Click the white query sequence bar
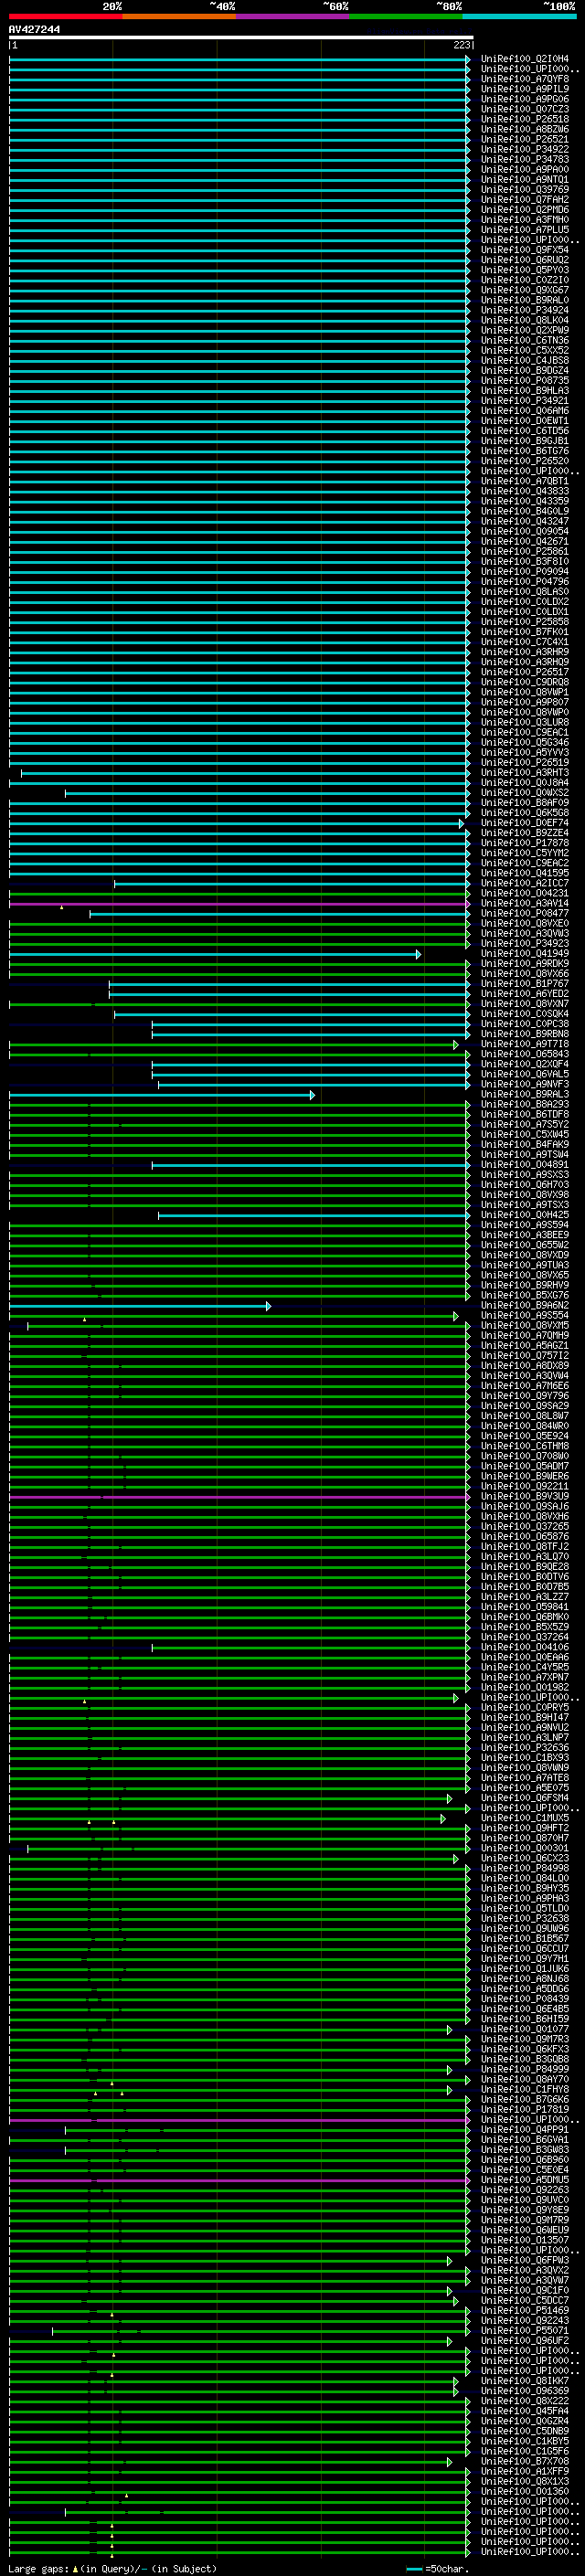585x2576 pixels. pyautogui.click(x=241, y=37)
